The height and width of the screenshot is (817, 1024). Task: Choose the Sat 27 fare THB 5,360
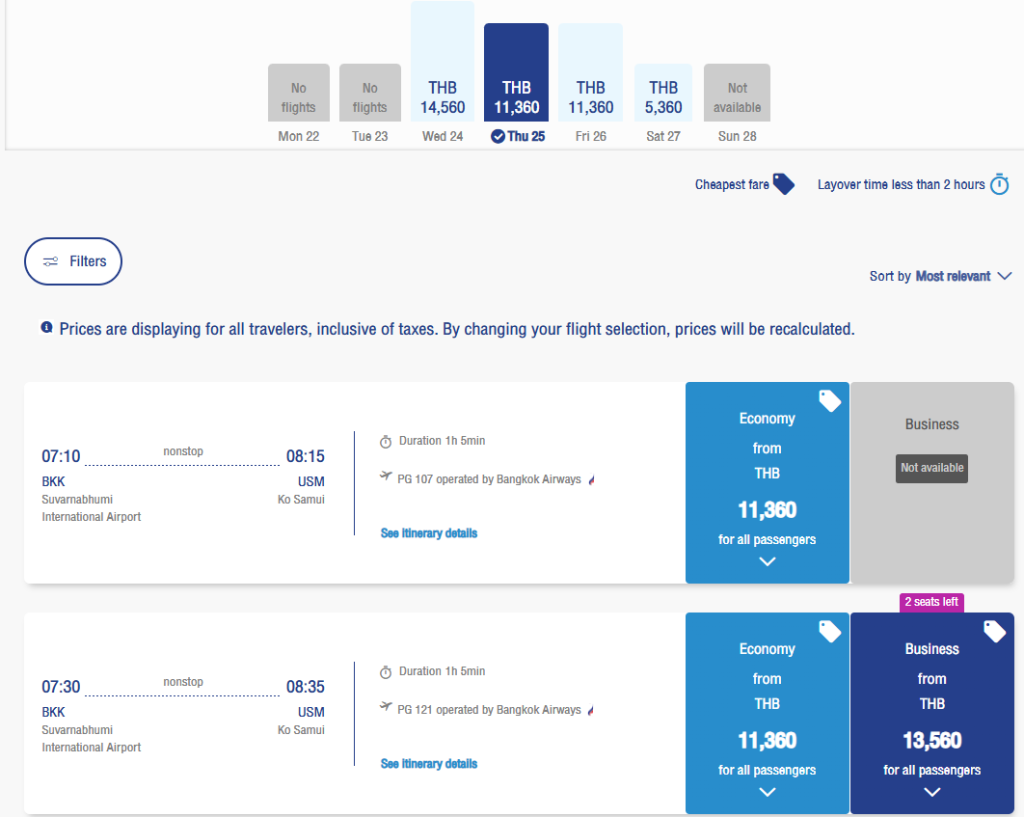[x=663, y=93]
